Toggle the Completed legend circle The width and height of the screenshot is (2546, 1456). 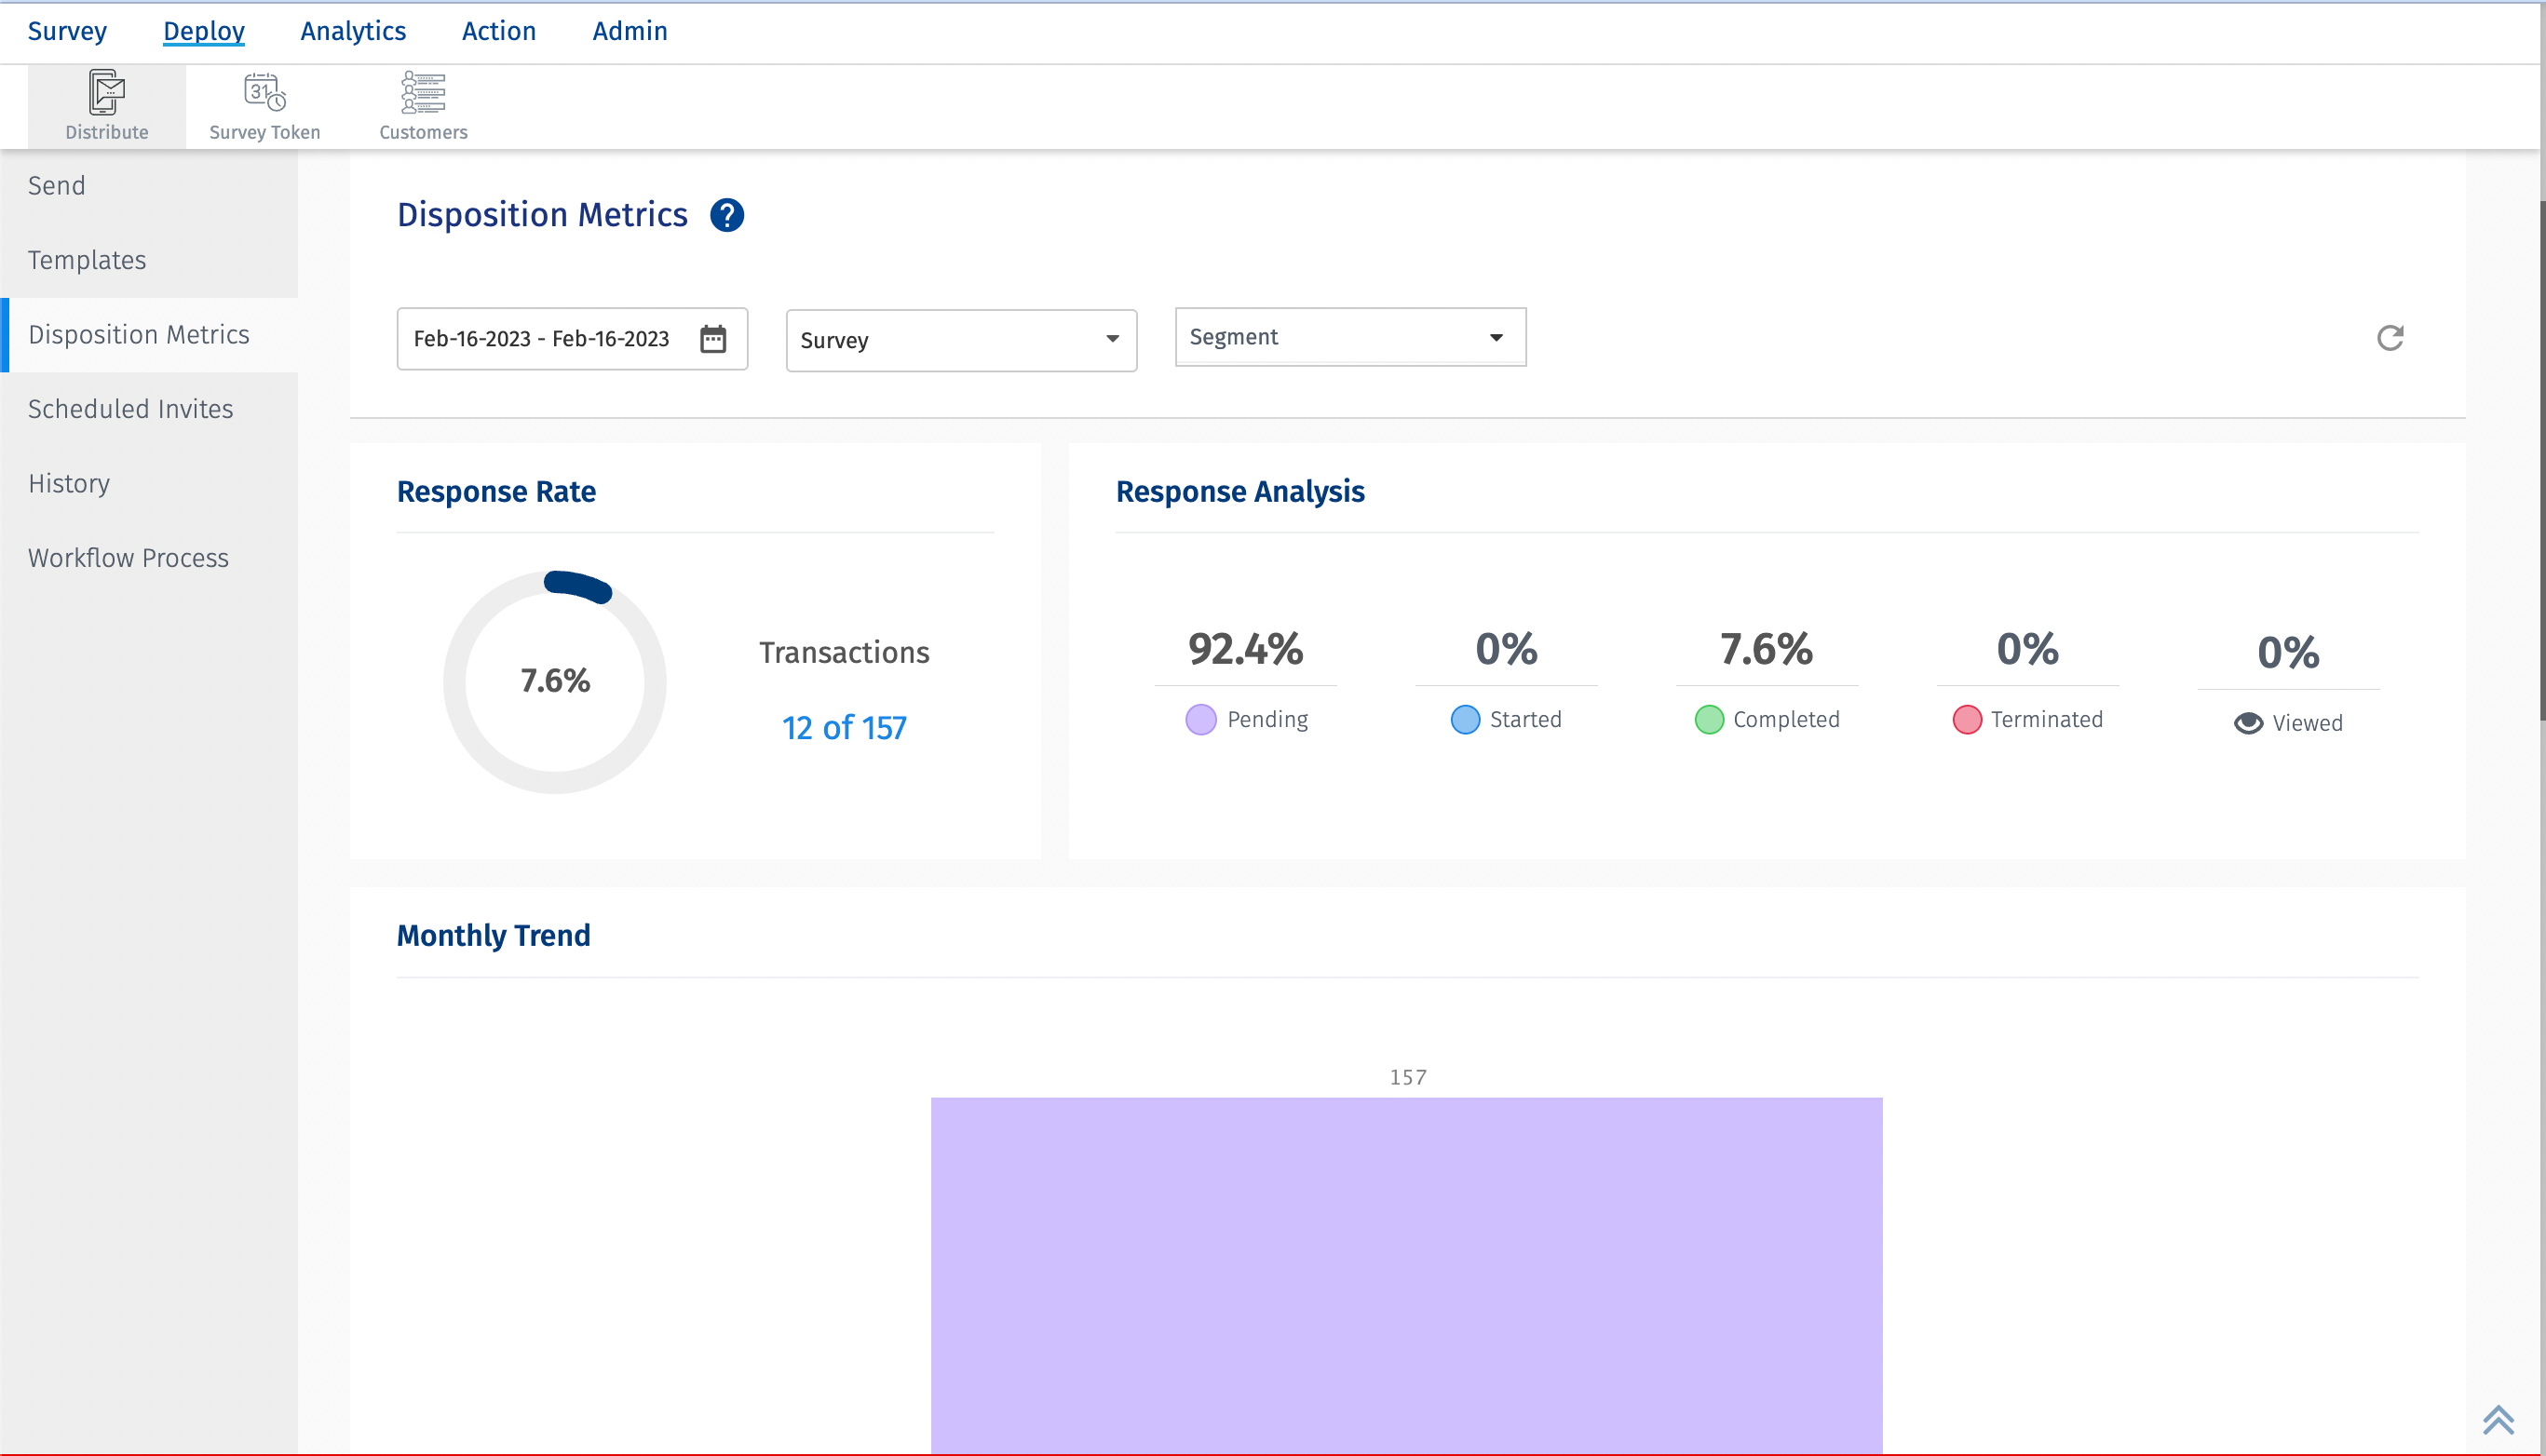click(x=1709, y=719)
